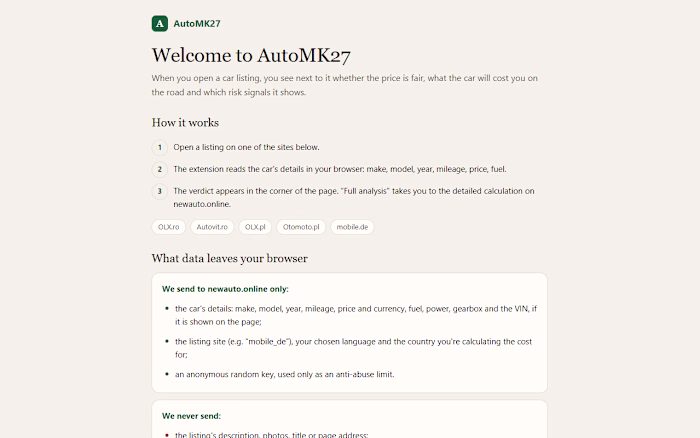The height and width of the screenshot is (438, 700).
Task: Click the "How it works" heading
Action: tap(185, 123)
